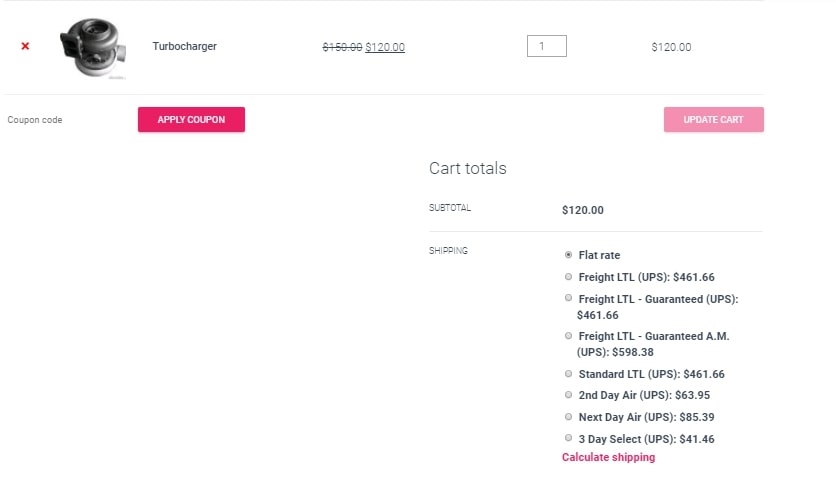Click the Coupon code input field
836x478 pixels.
[x=67, y=120]
